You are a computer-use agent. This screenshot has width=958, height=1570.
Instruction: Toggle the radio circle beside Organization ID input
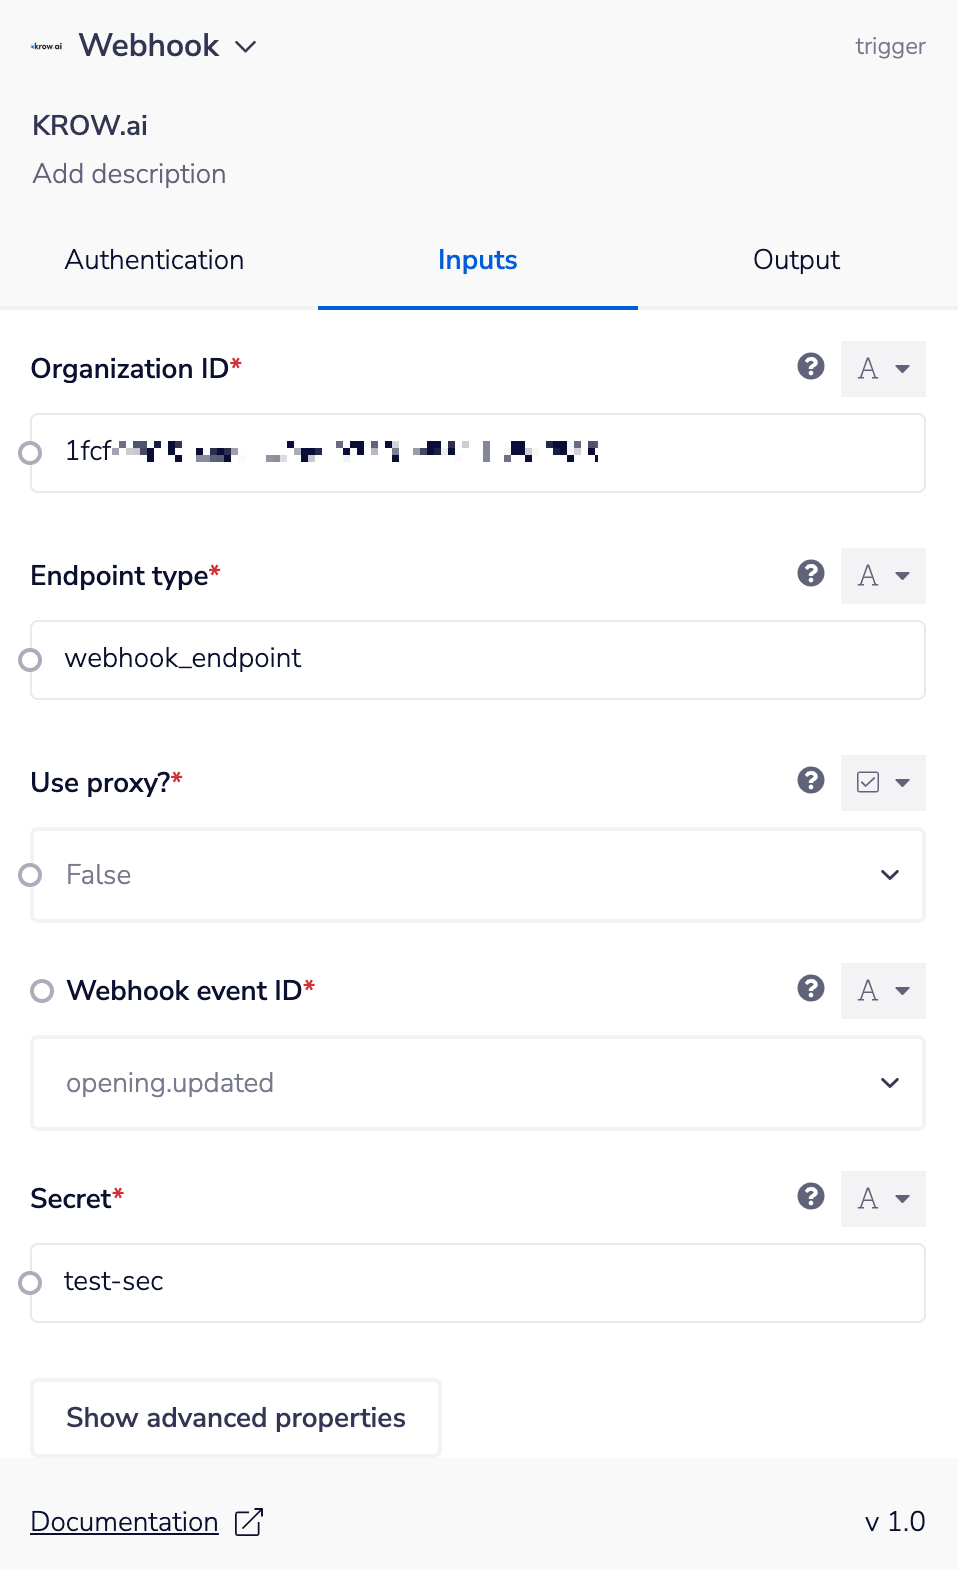point(31,453)
